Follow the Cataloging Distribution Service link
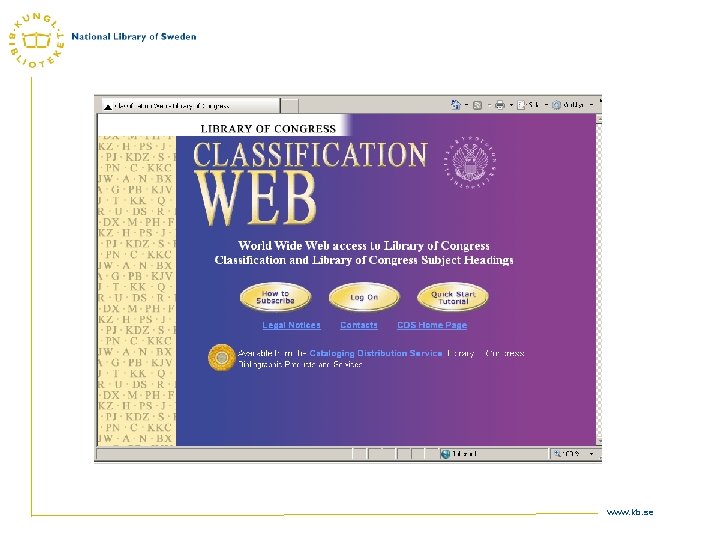 tap(376, 353)
